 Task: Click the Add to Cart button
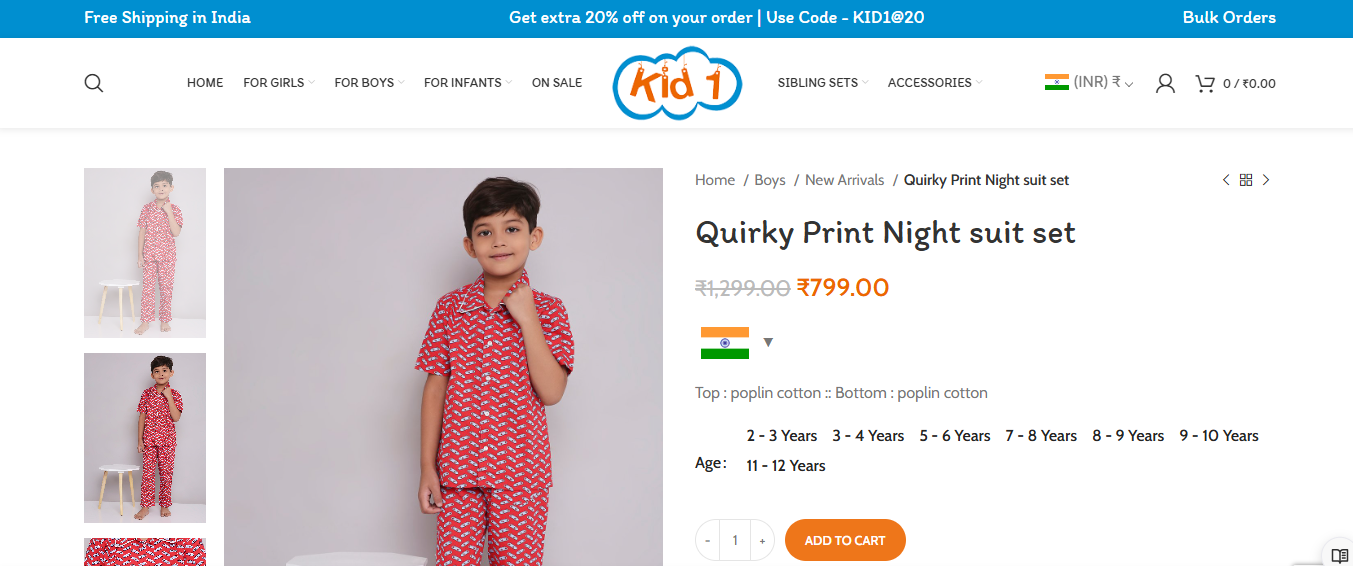coord(845,540)
